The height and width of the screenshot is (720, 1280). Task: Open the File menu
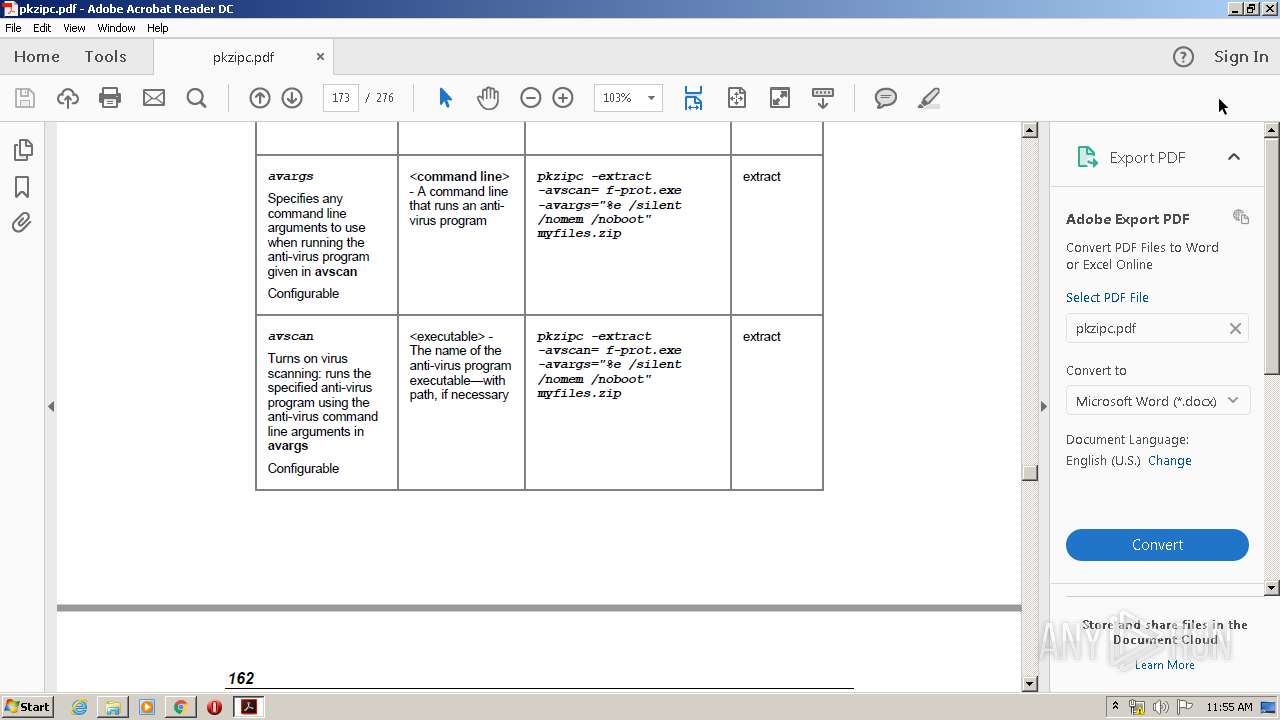[x=13, y=28]
